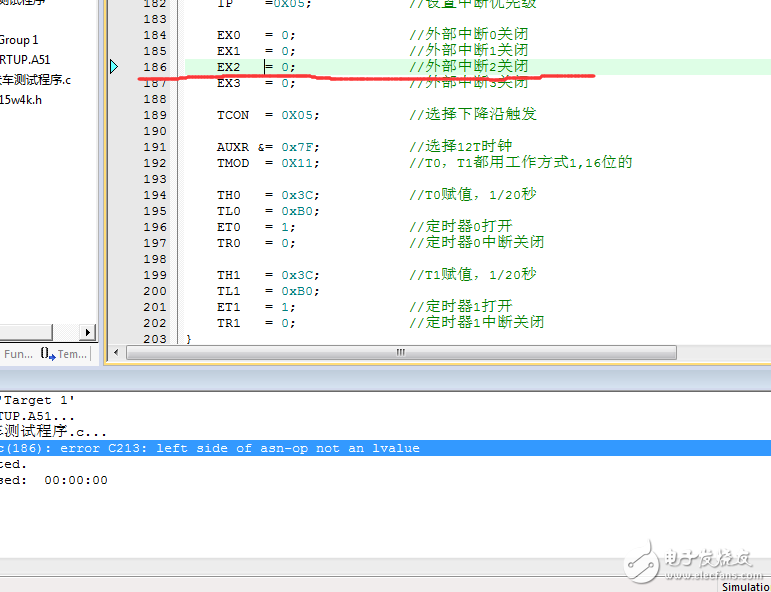Click the comment 选择下降沿触发

click(x=473, y=115)
